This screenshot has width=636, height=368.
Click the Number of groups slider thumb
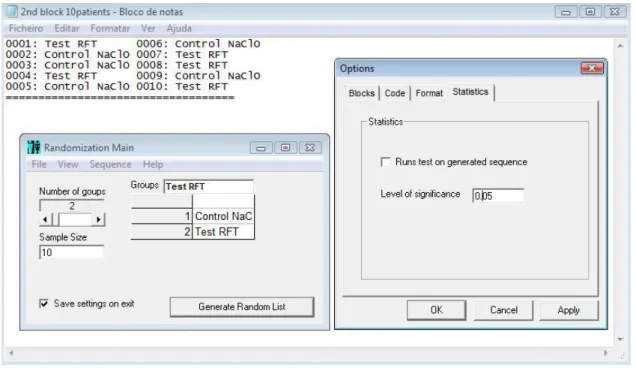tap(56, 220)
